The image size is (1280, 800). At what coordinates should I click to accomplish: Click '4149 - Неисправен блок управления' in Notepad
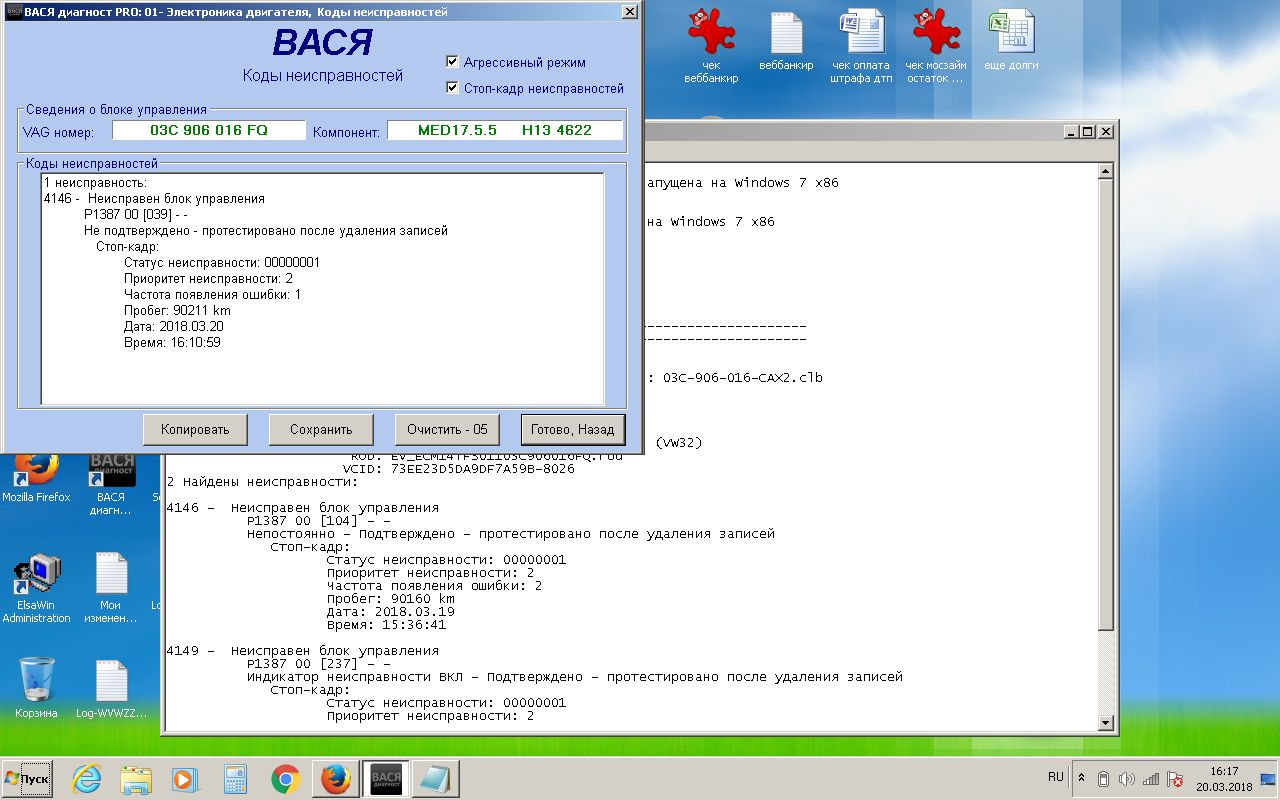click(x=302, y=651)
